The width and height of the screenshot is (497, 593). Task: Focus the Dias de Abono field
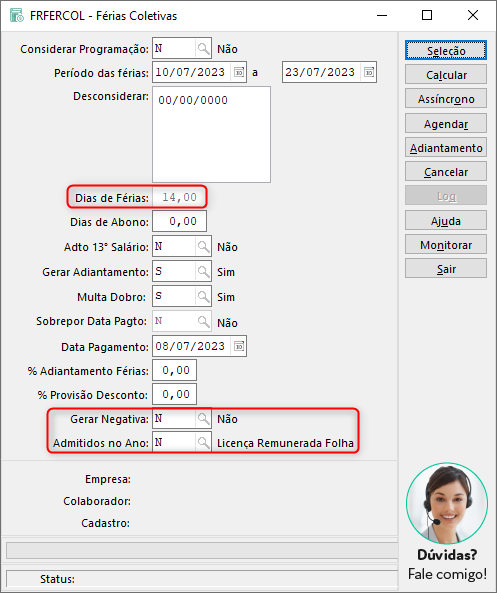pyautogui.click(x=180, y=221)
